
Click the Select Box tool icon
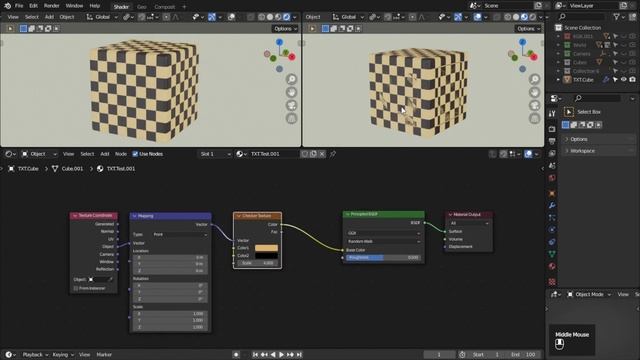tap(569, 112)
